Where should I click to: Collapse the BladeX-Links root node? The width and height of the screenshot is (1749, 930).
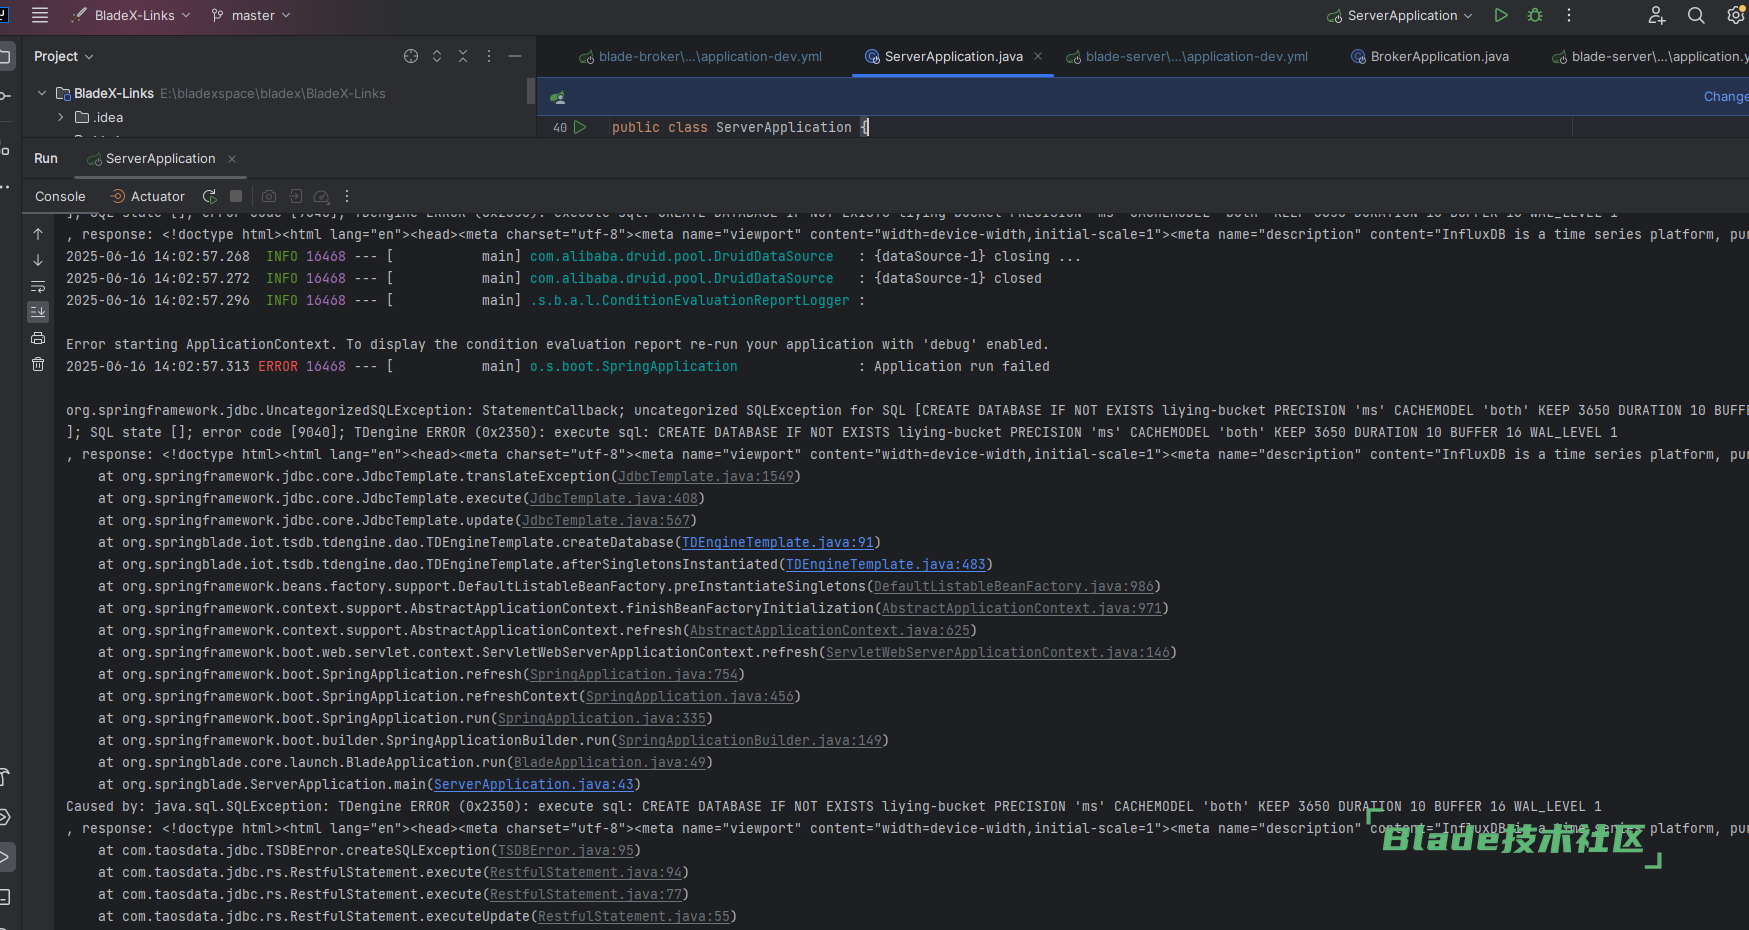[x=42, y=93]
